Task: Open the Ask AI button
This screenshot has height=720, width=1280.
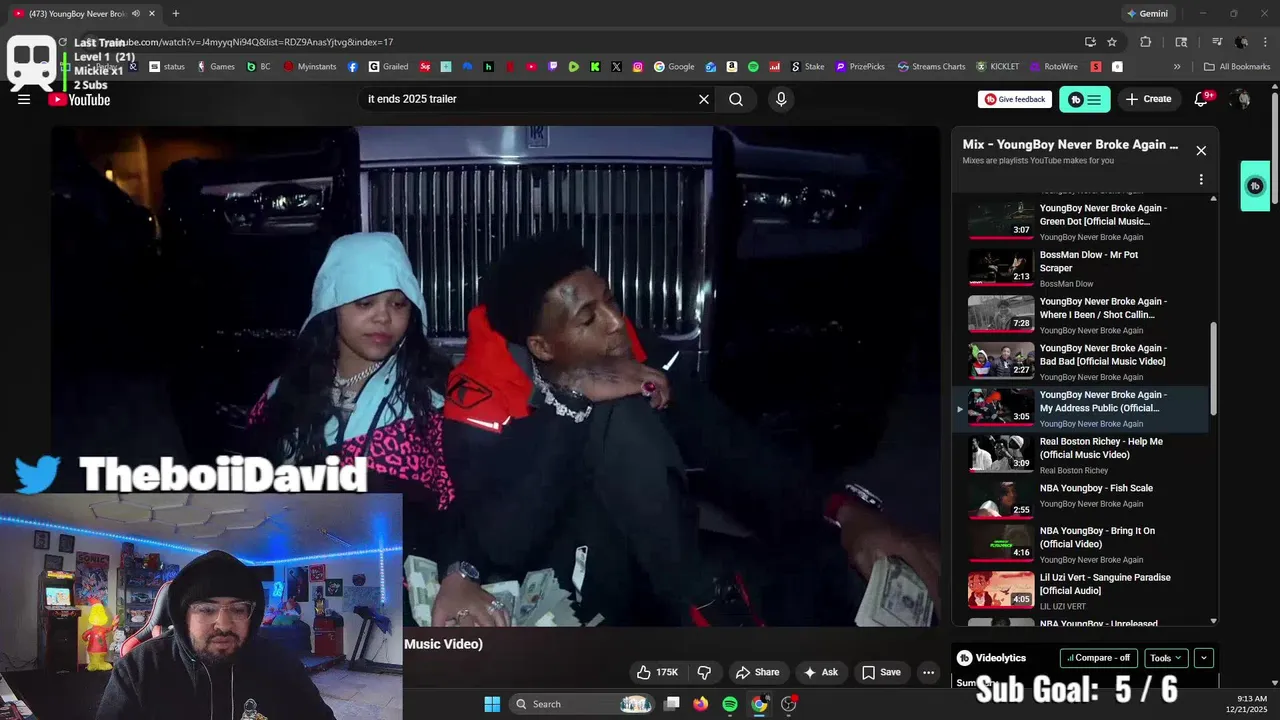Action: 820,672
